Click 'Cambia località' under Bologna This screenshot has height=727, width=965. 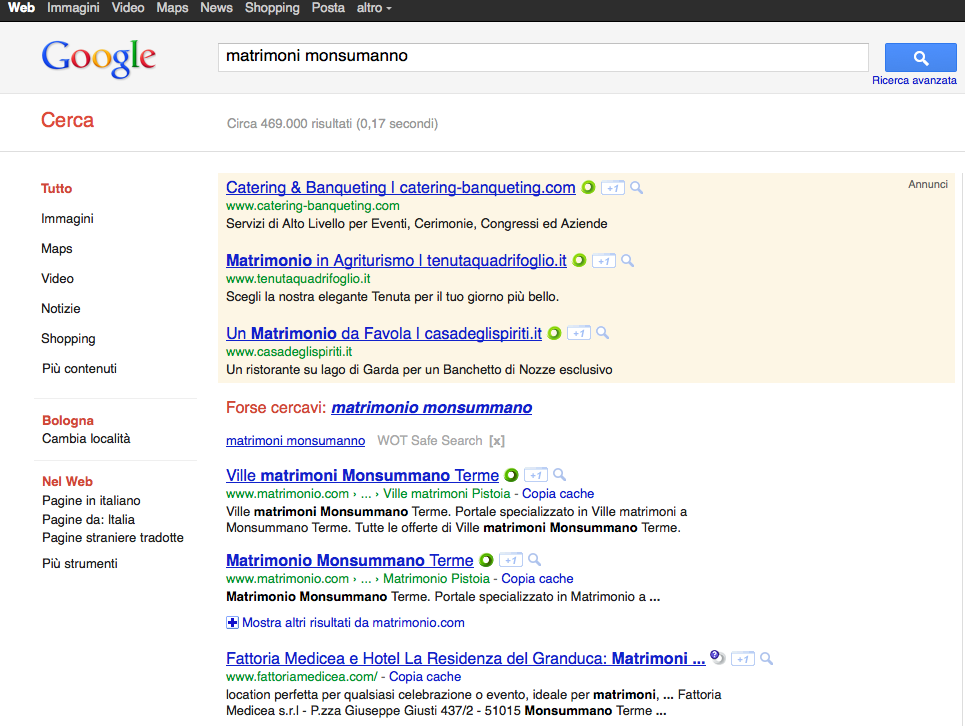[86, 439]
